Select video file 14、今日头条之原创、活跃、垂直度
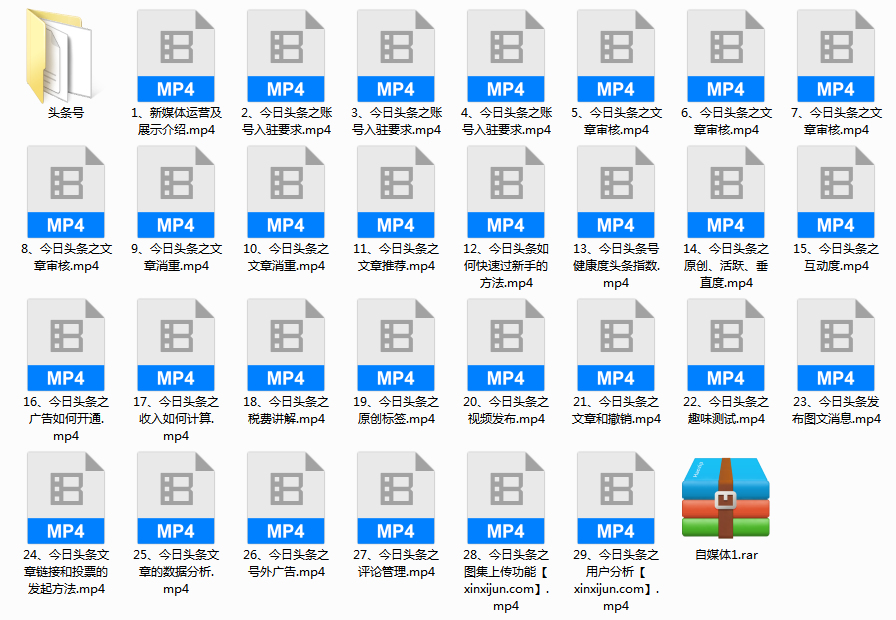The width and height of the screenshot is (896, 620). (x=725, y=192)
